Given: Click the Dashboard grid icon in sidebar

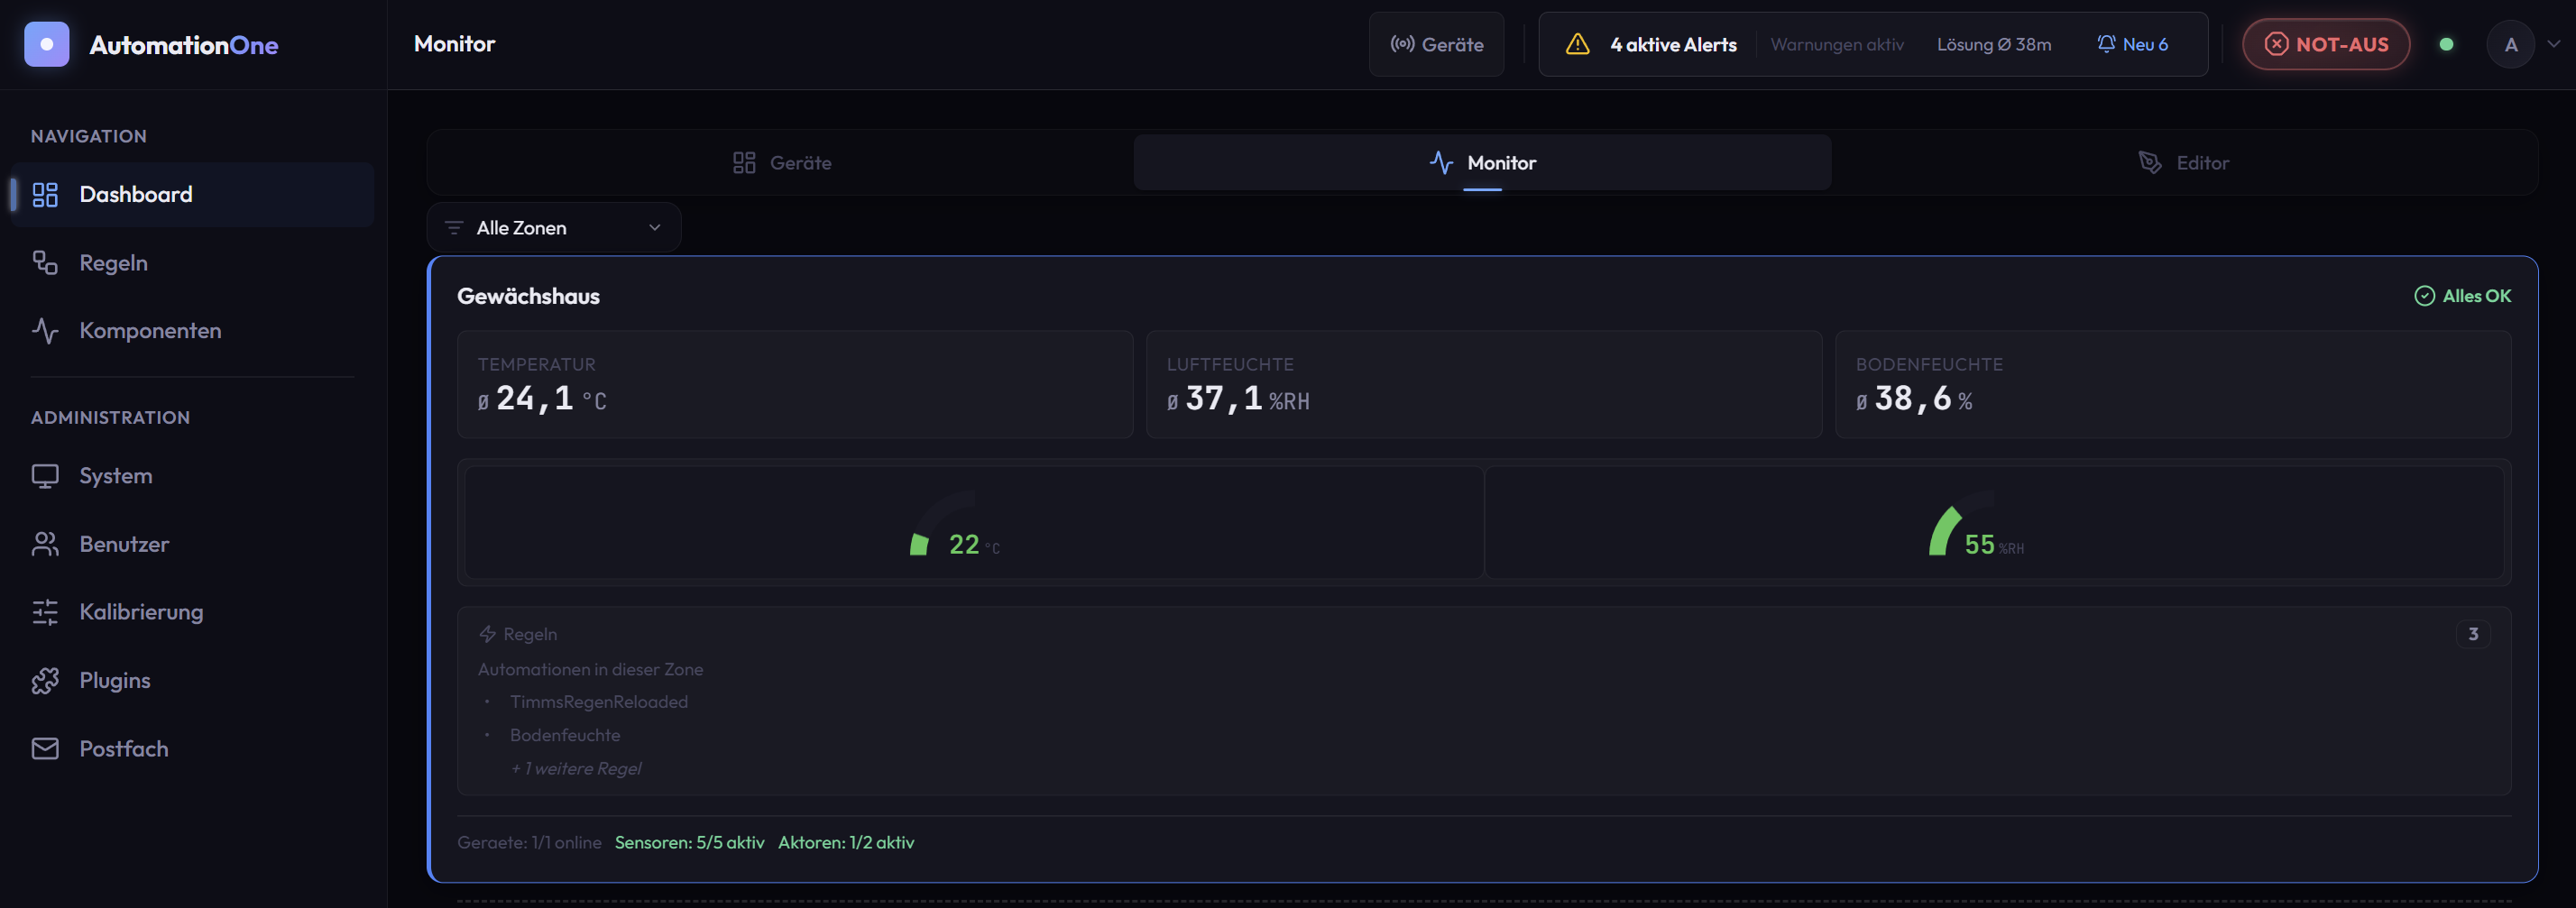Looking at the screenshot, I should click(x=45, y=194).
